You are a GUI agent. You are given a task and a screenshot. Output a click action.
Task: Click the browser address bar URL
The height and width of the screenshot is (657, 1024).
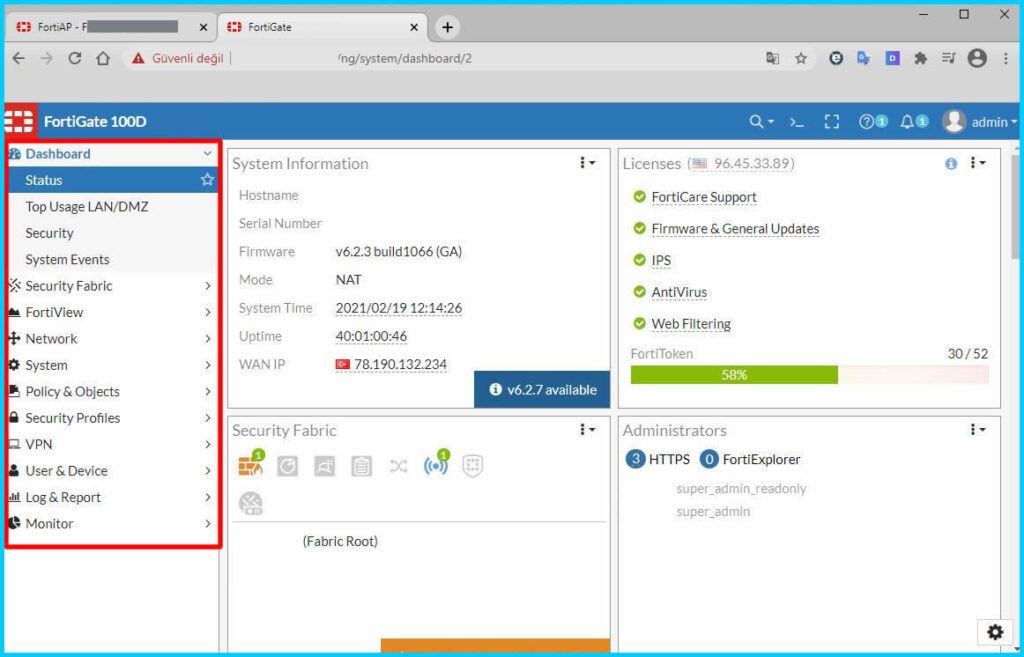point(405,59)
